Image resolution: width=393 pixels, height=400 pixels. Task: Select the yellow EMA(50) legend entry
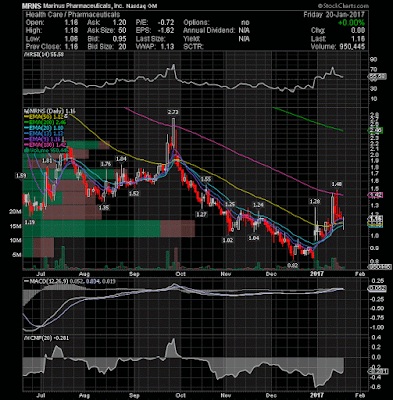pos(45,116)
